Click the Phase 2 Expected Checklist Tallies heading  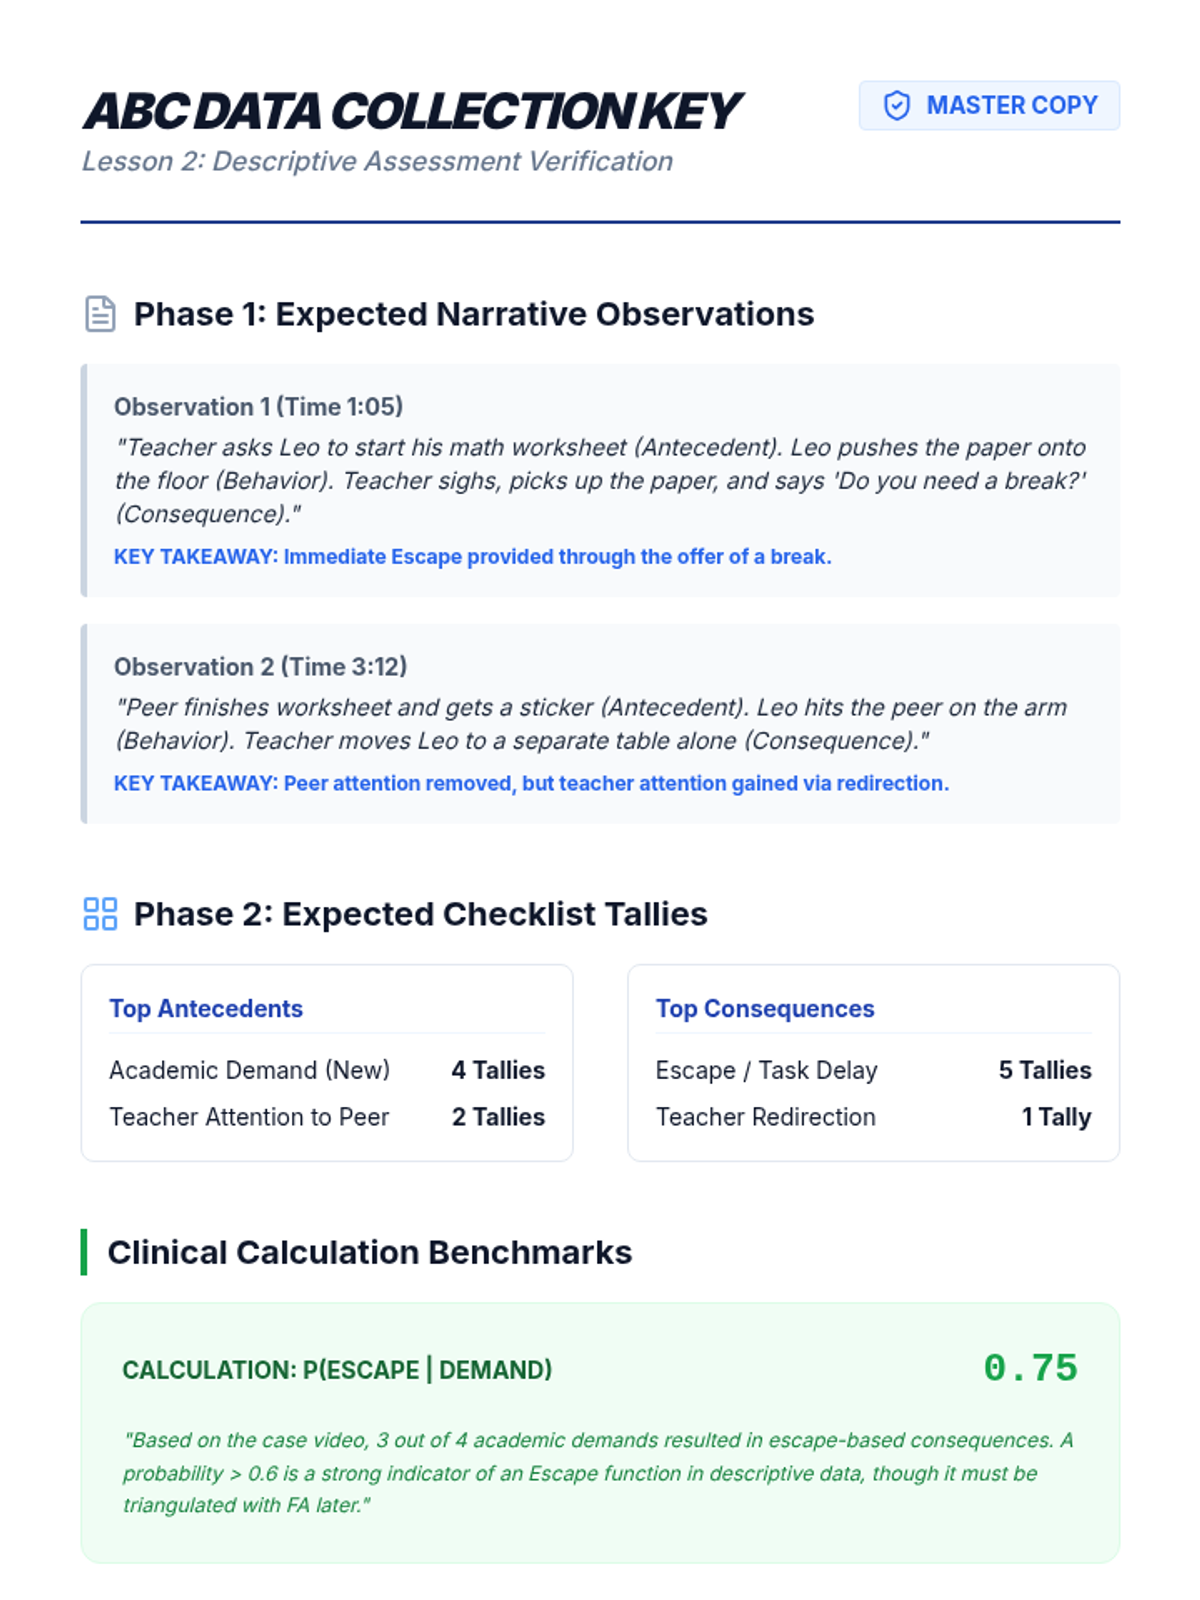click(420, 914)
